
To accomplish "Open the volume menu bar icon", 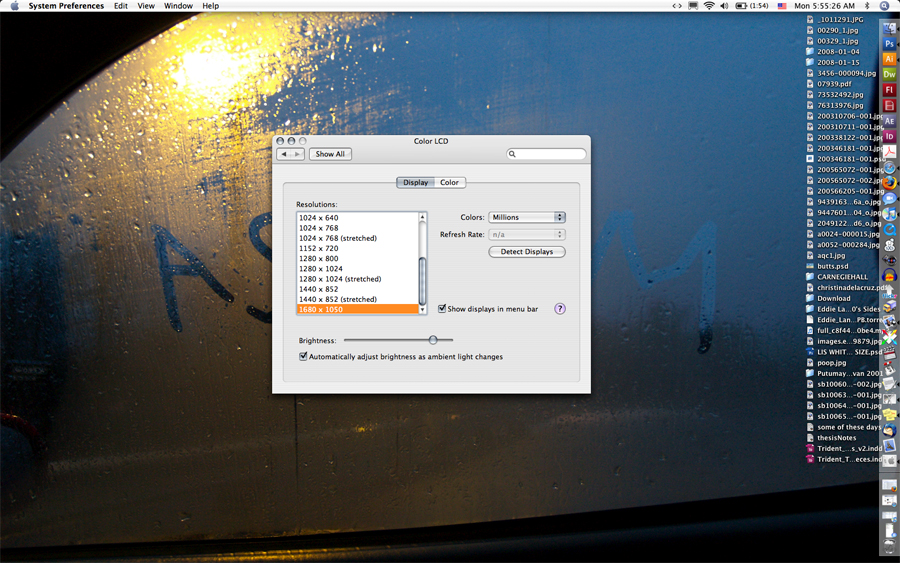I will coord(724,6).
